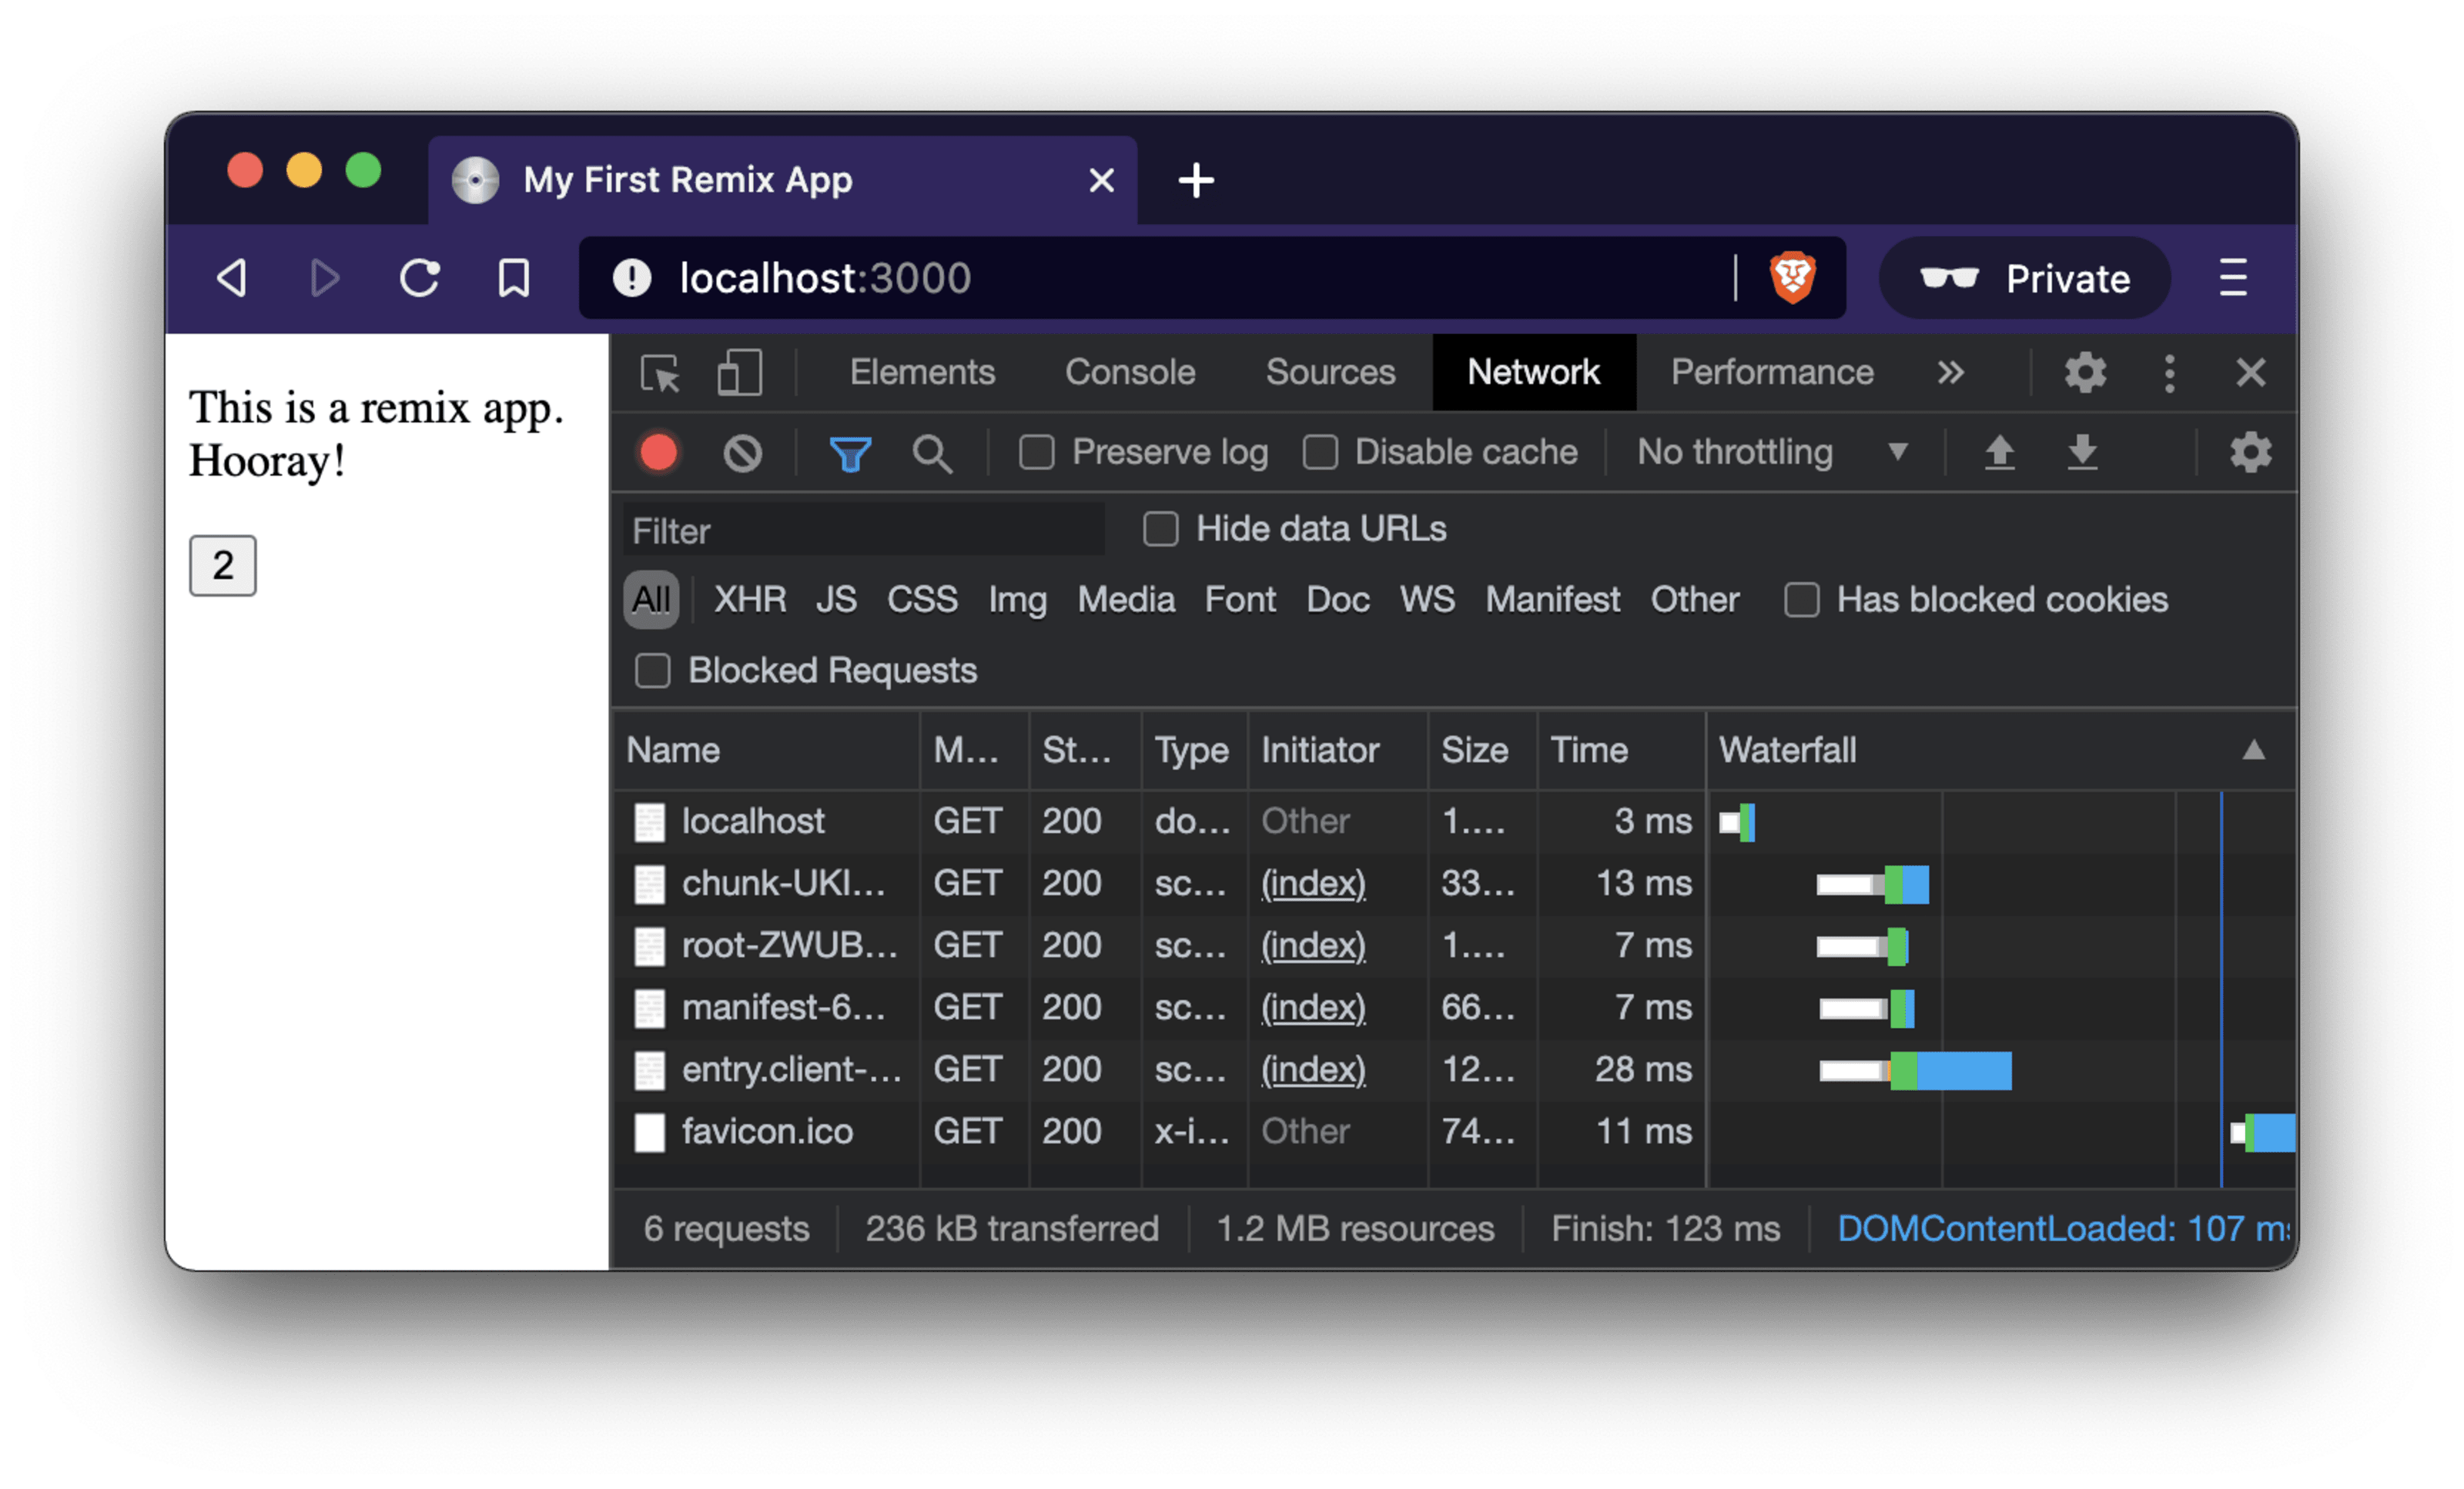Click the Private window button

[x=2025, y=278]
